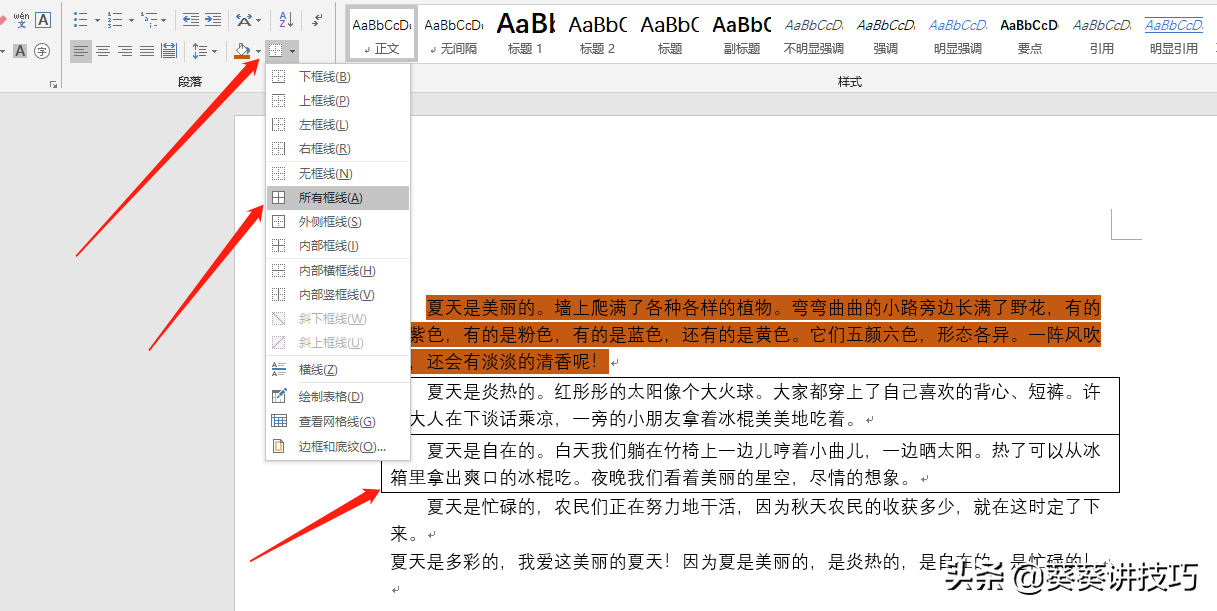Sort the selected text A to Z
Image resolution: width=1217 pixels, height=611 pixels.
pyautogui.click(x=286, y=20)
